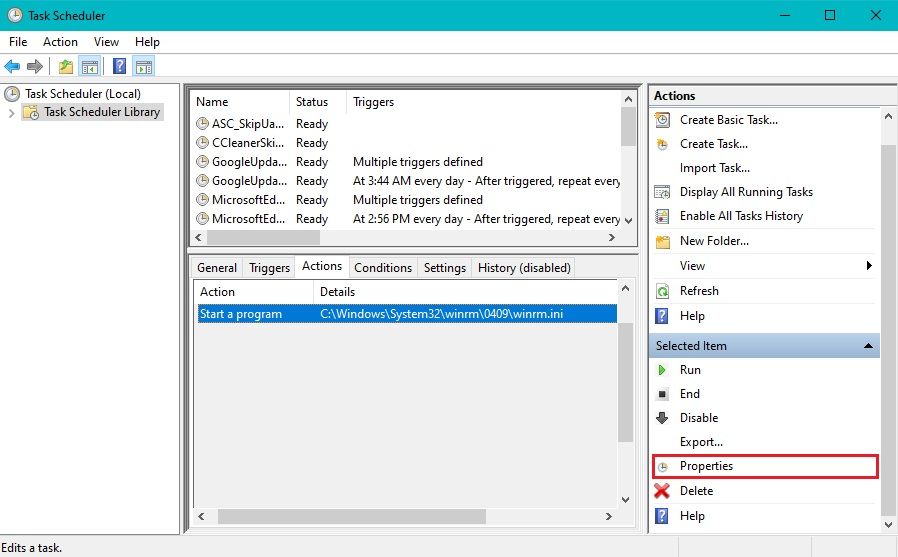Click the Forward arrow toolbar icon

click(35, 67)
